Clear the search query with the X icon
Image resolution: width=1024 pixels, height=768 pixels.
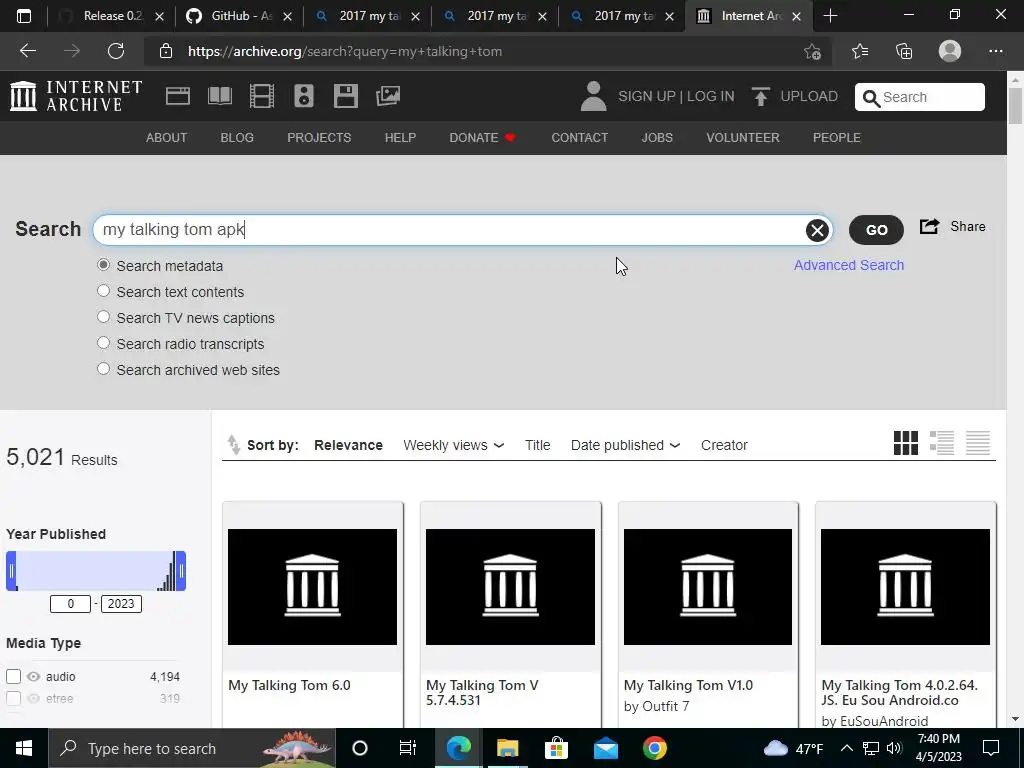pos(817,230)
